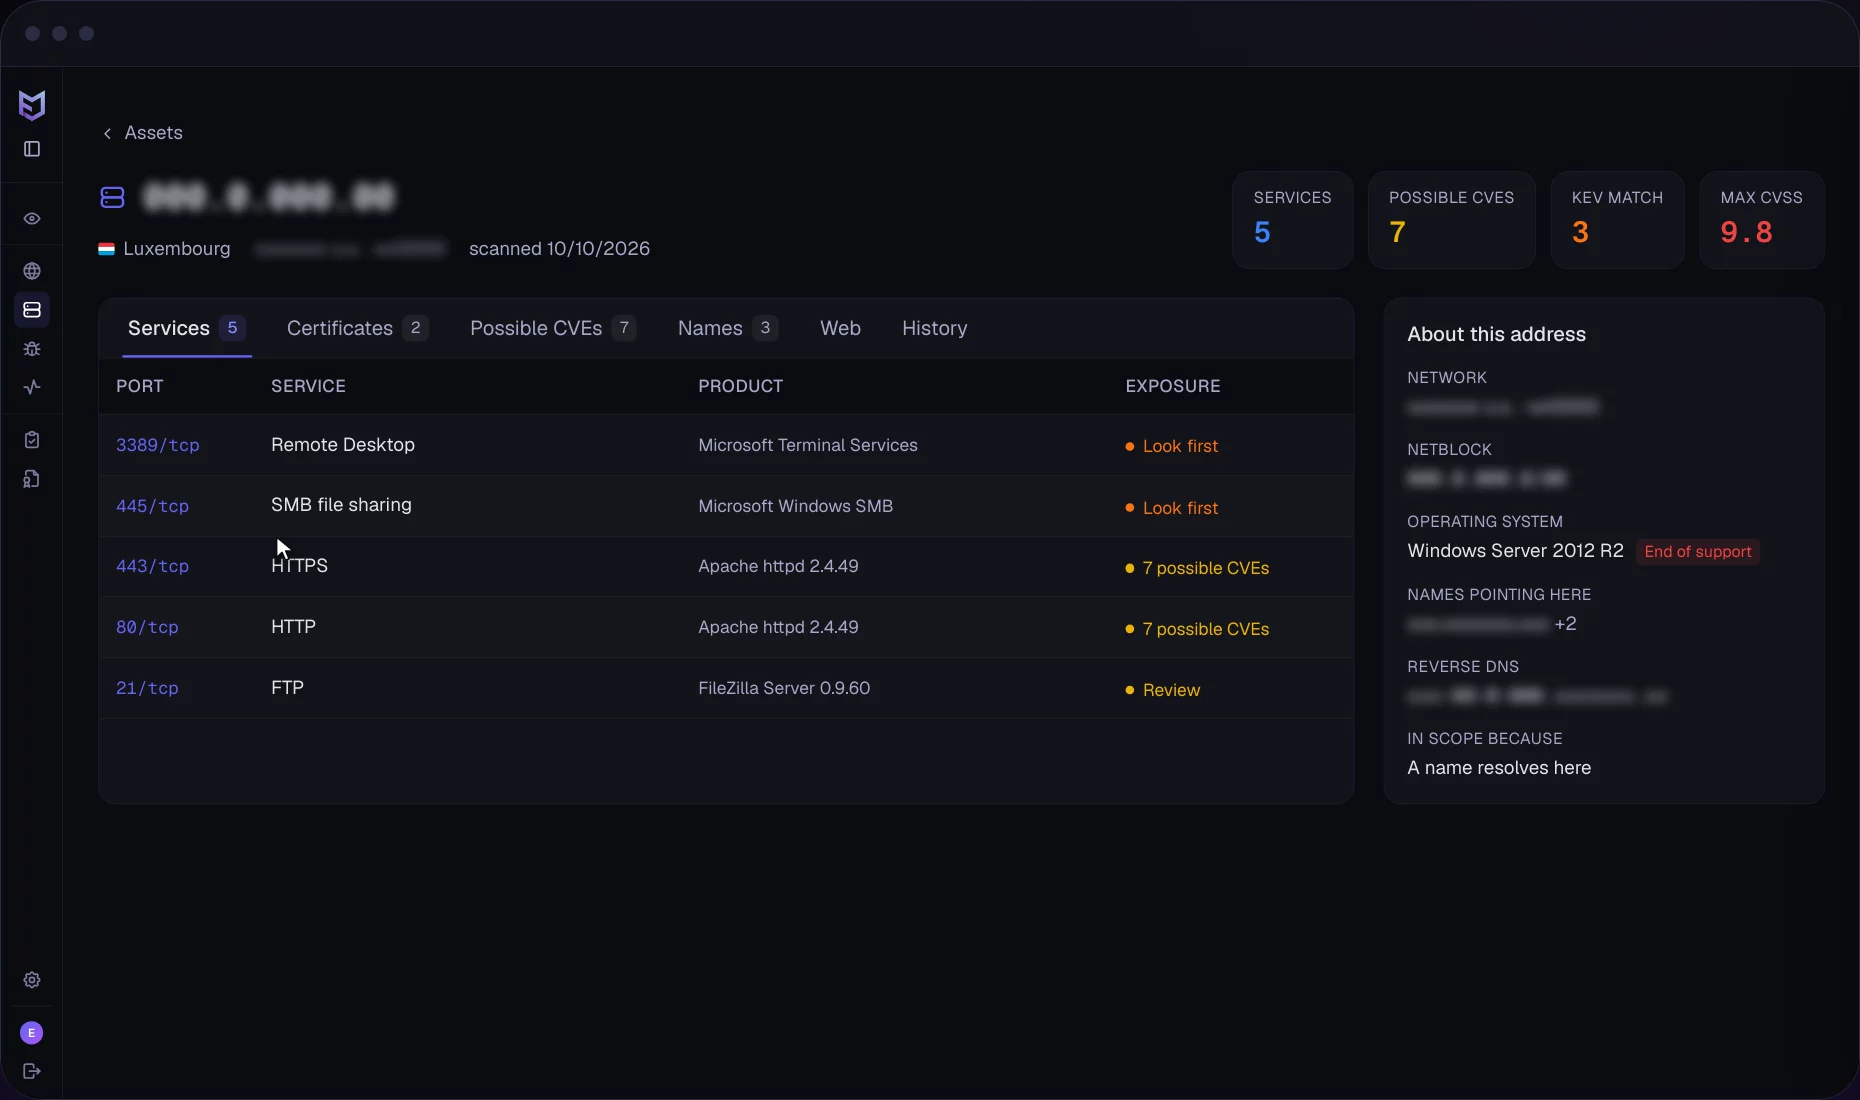
Task: Click the KEV Match summary card
Action: pyautogui.click(x=1617, y=220)
